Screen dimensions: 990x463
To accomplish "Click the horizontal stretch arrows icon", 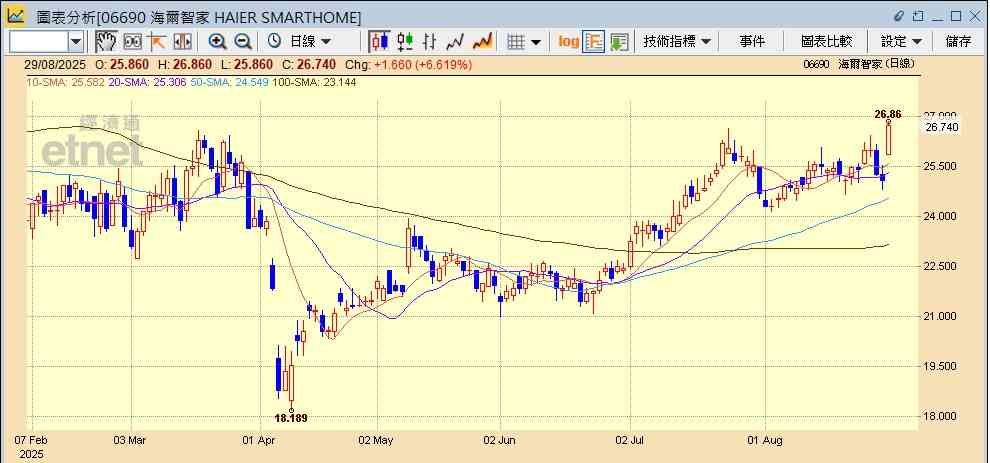I will pyautogui.click(x=182, y=42).
